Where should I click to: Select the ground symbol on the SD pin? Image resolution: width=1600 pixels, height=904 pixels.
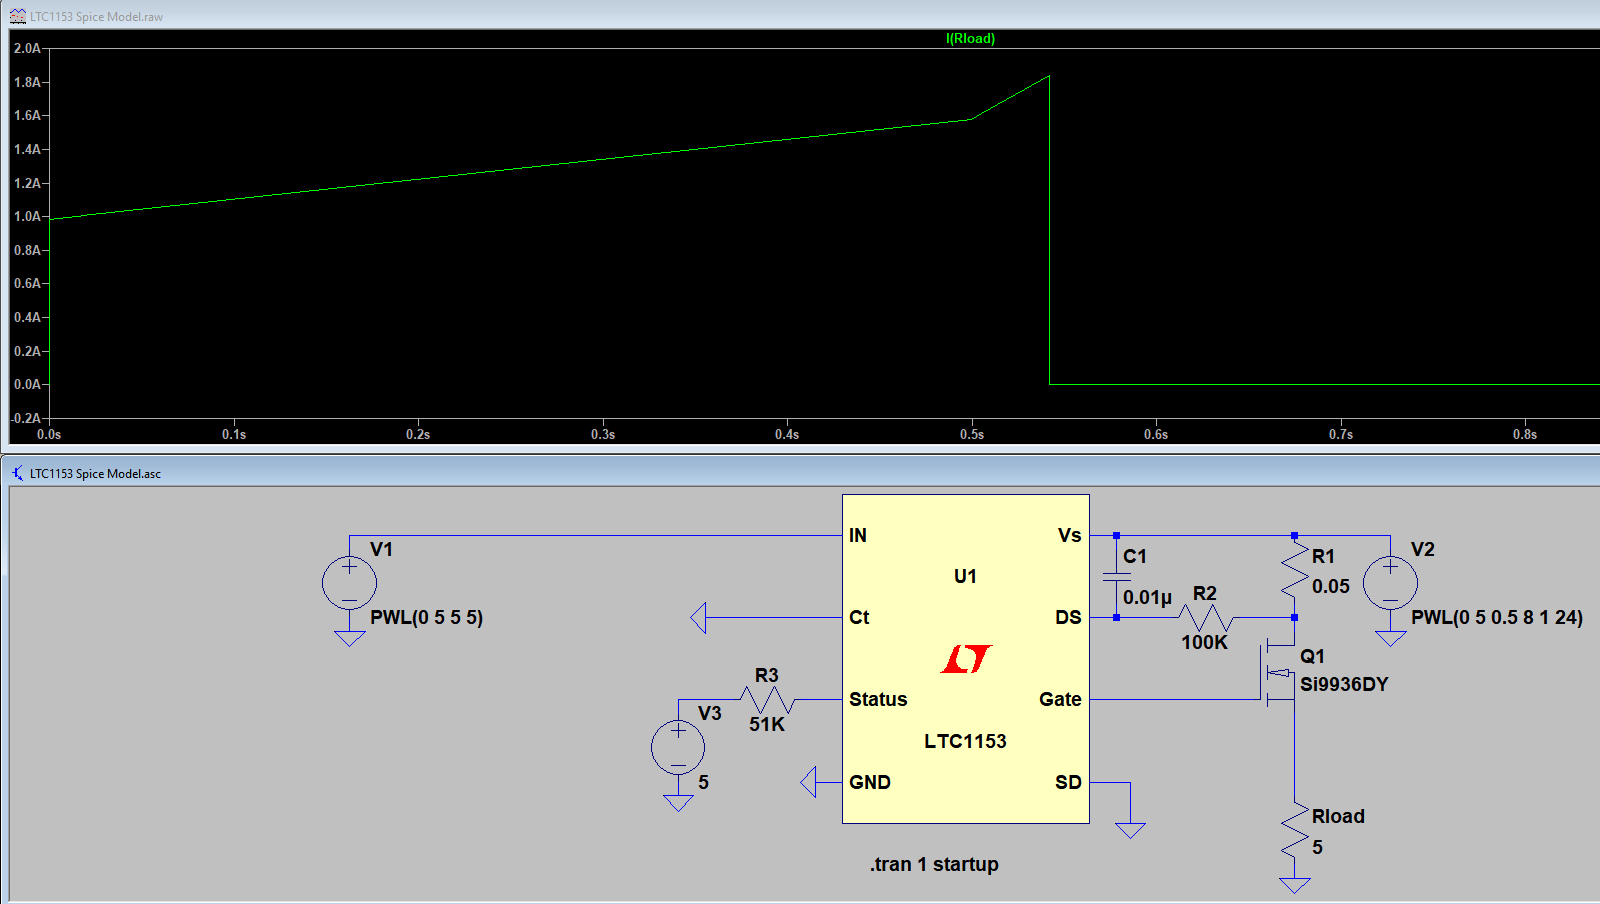(x=1130, y=829)
